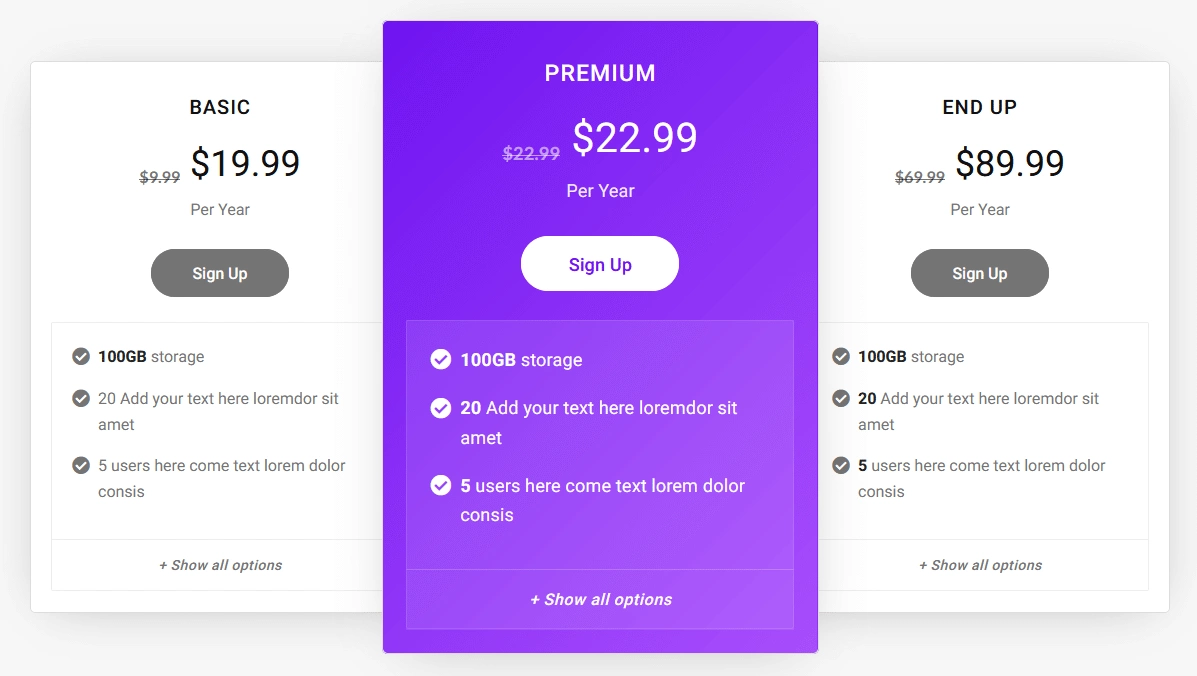Click the checkmark beside Premium 20 Add feature

(441, 408)
